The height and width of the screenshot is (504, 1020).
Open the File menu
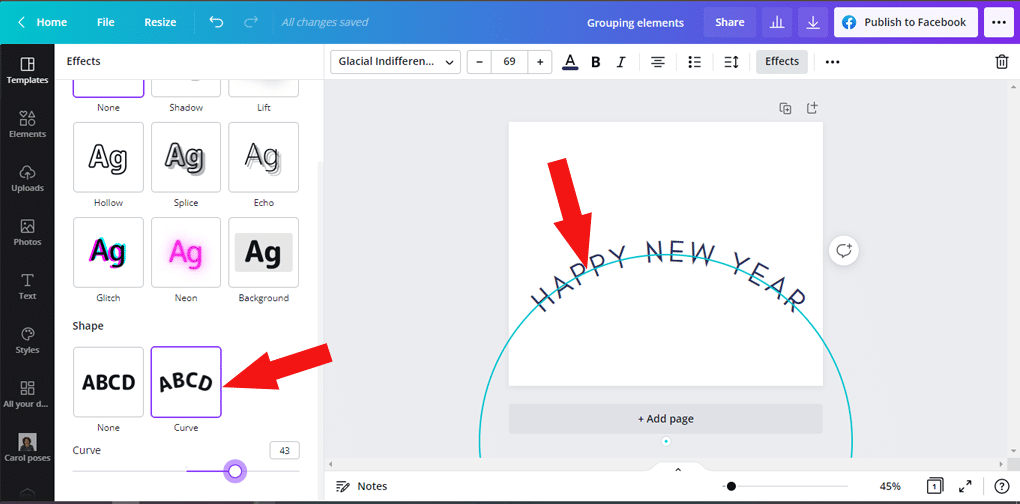pos(105,22)
